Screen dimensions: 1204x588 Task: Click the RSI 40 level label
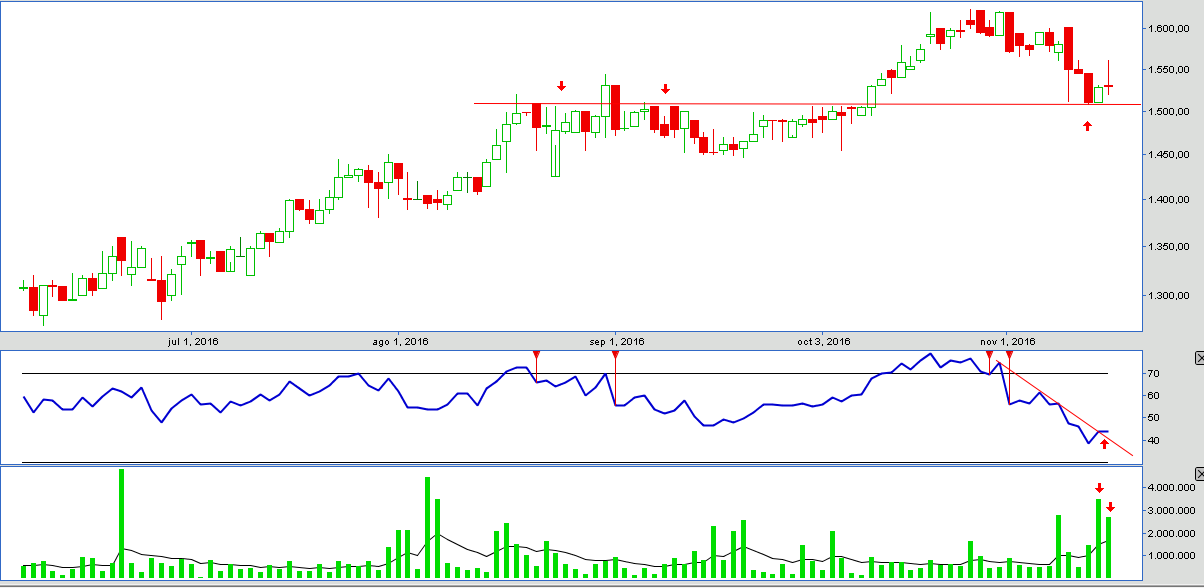[x=1154, y=440]
